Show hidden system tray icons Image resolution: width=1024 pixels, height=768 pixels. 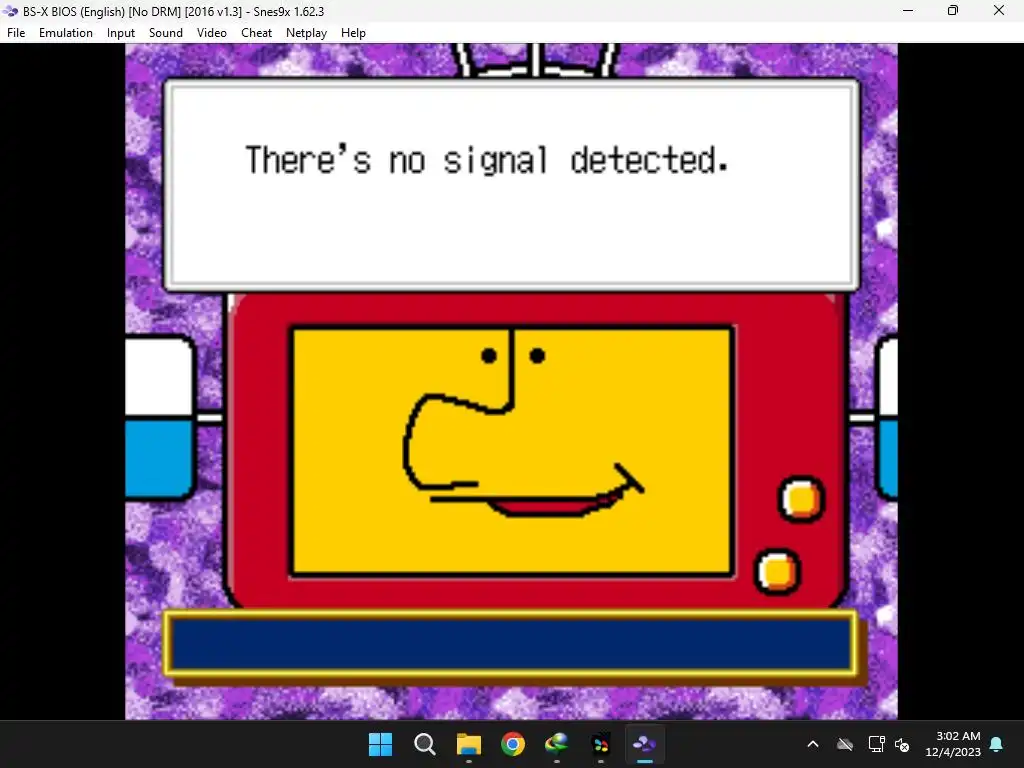pos(813,744)
